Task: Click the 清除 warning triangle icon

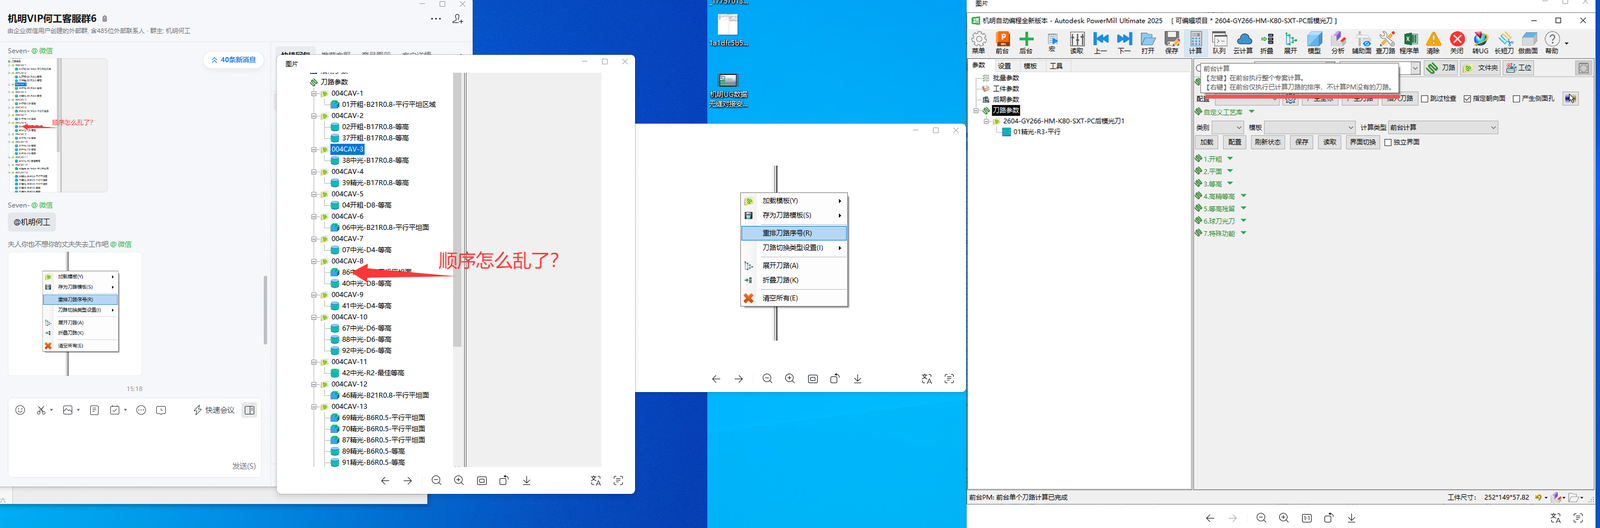Action: (x=1433, y=42)
